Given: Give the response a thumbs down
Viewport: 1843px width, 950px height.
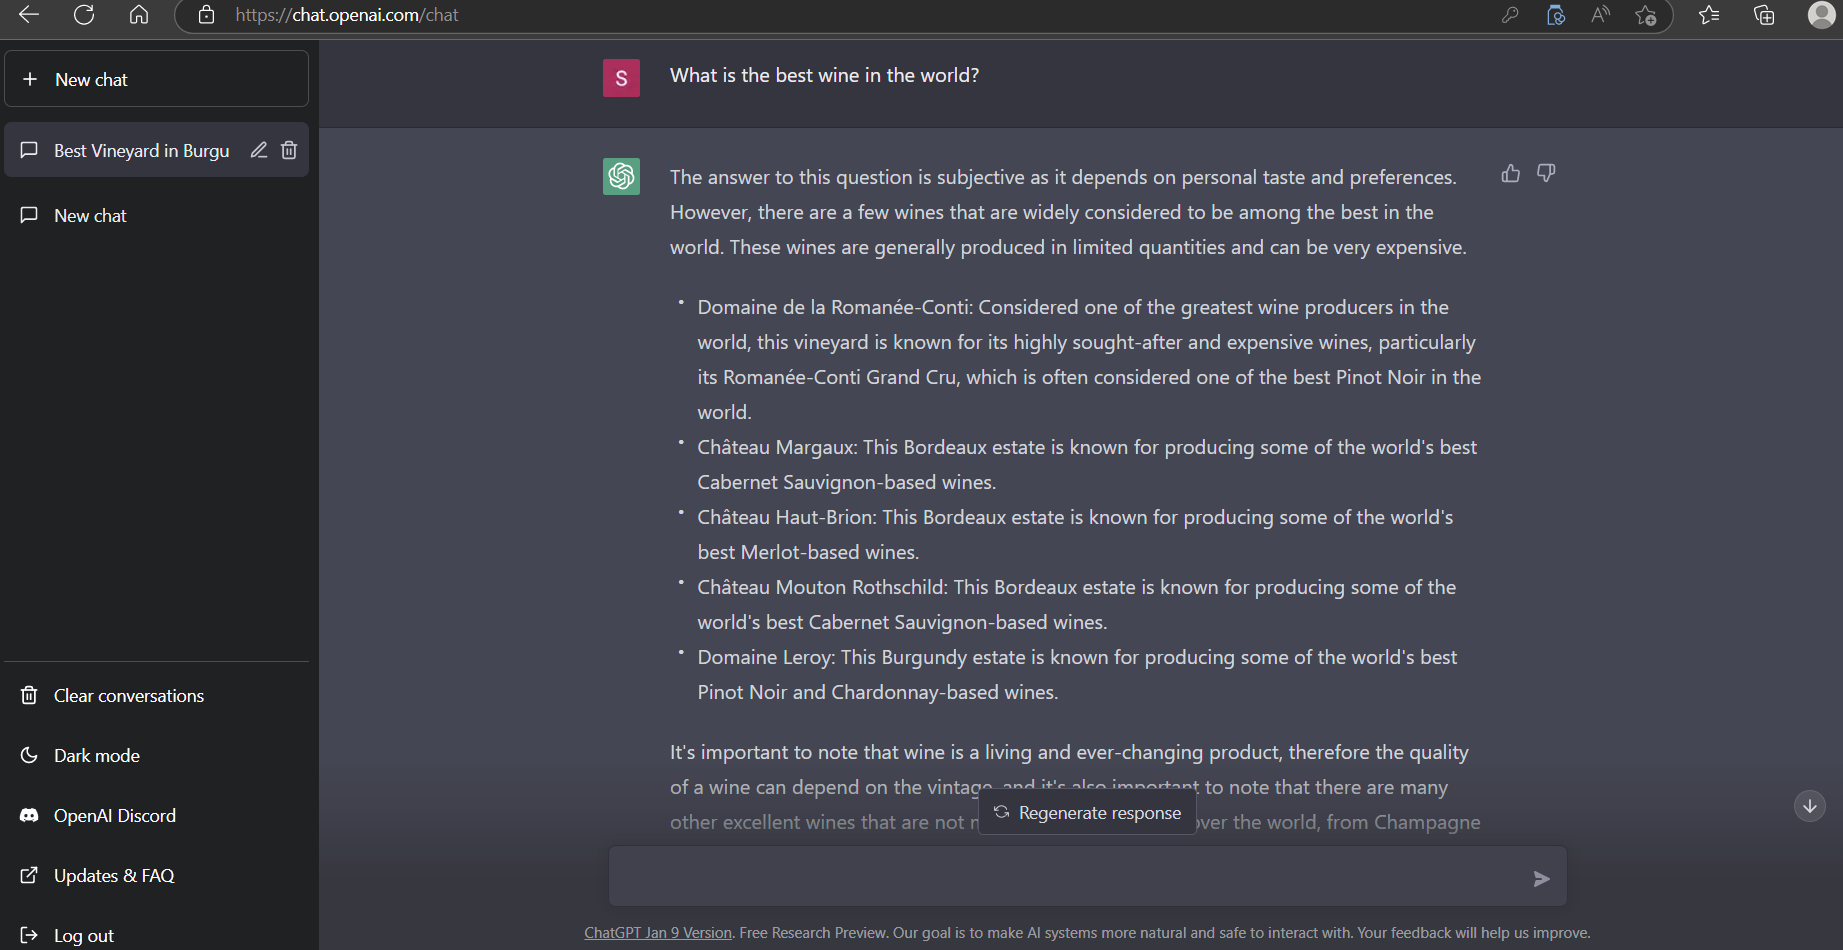Looking at the screenshot, I should click(x=1546, y=173).
